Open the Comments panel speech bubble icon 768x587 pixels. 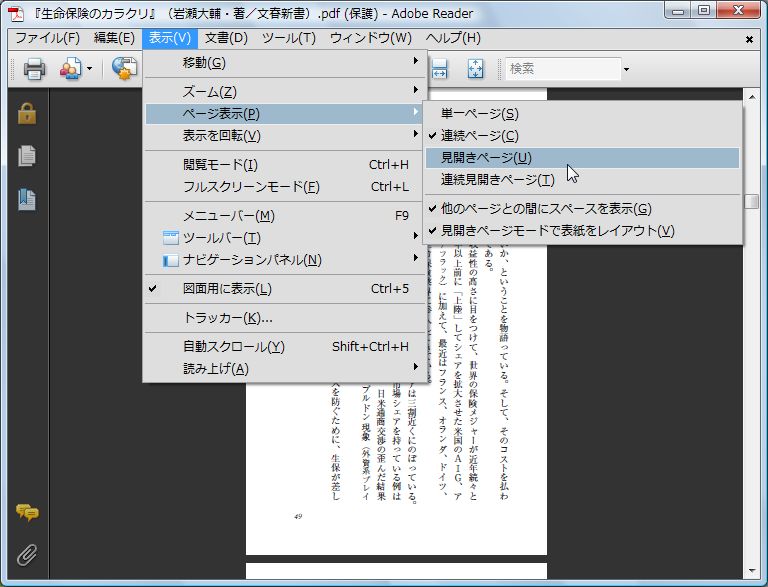pos(27,512)
